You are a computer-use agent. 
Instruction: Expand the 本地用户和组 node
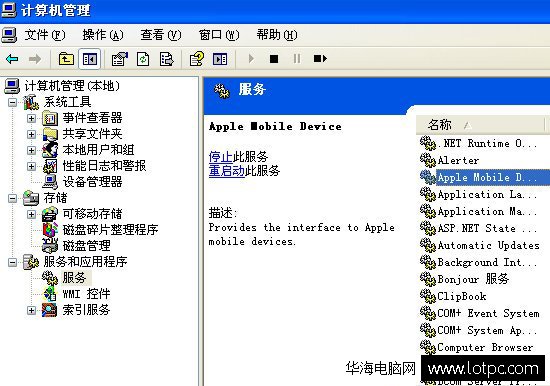coord(31,150)
